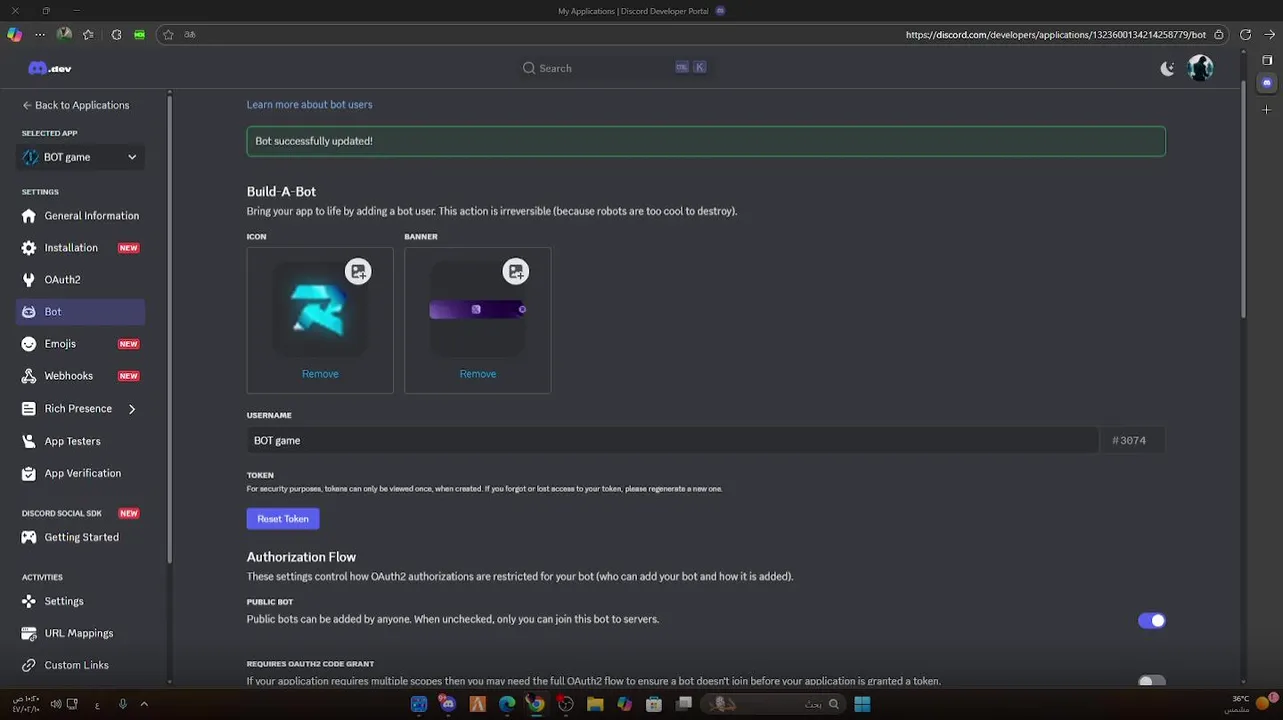
Task: Open File Explorer from the taskbar
Action: click(x=595, y=704)
